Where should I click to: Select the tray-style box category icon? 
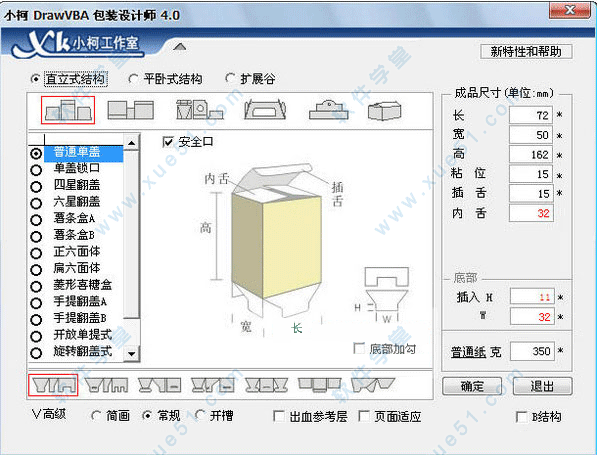click(x=265, y=110)
